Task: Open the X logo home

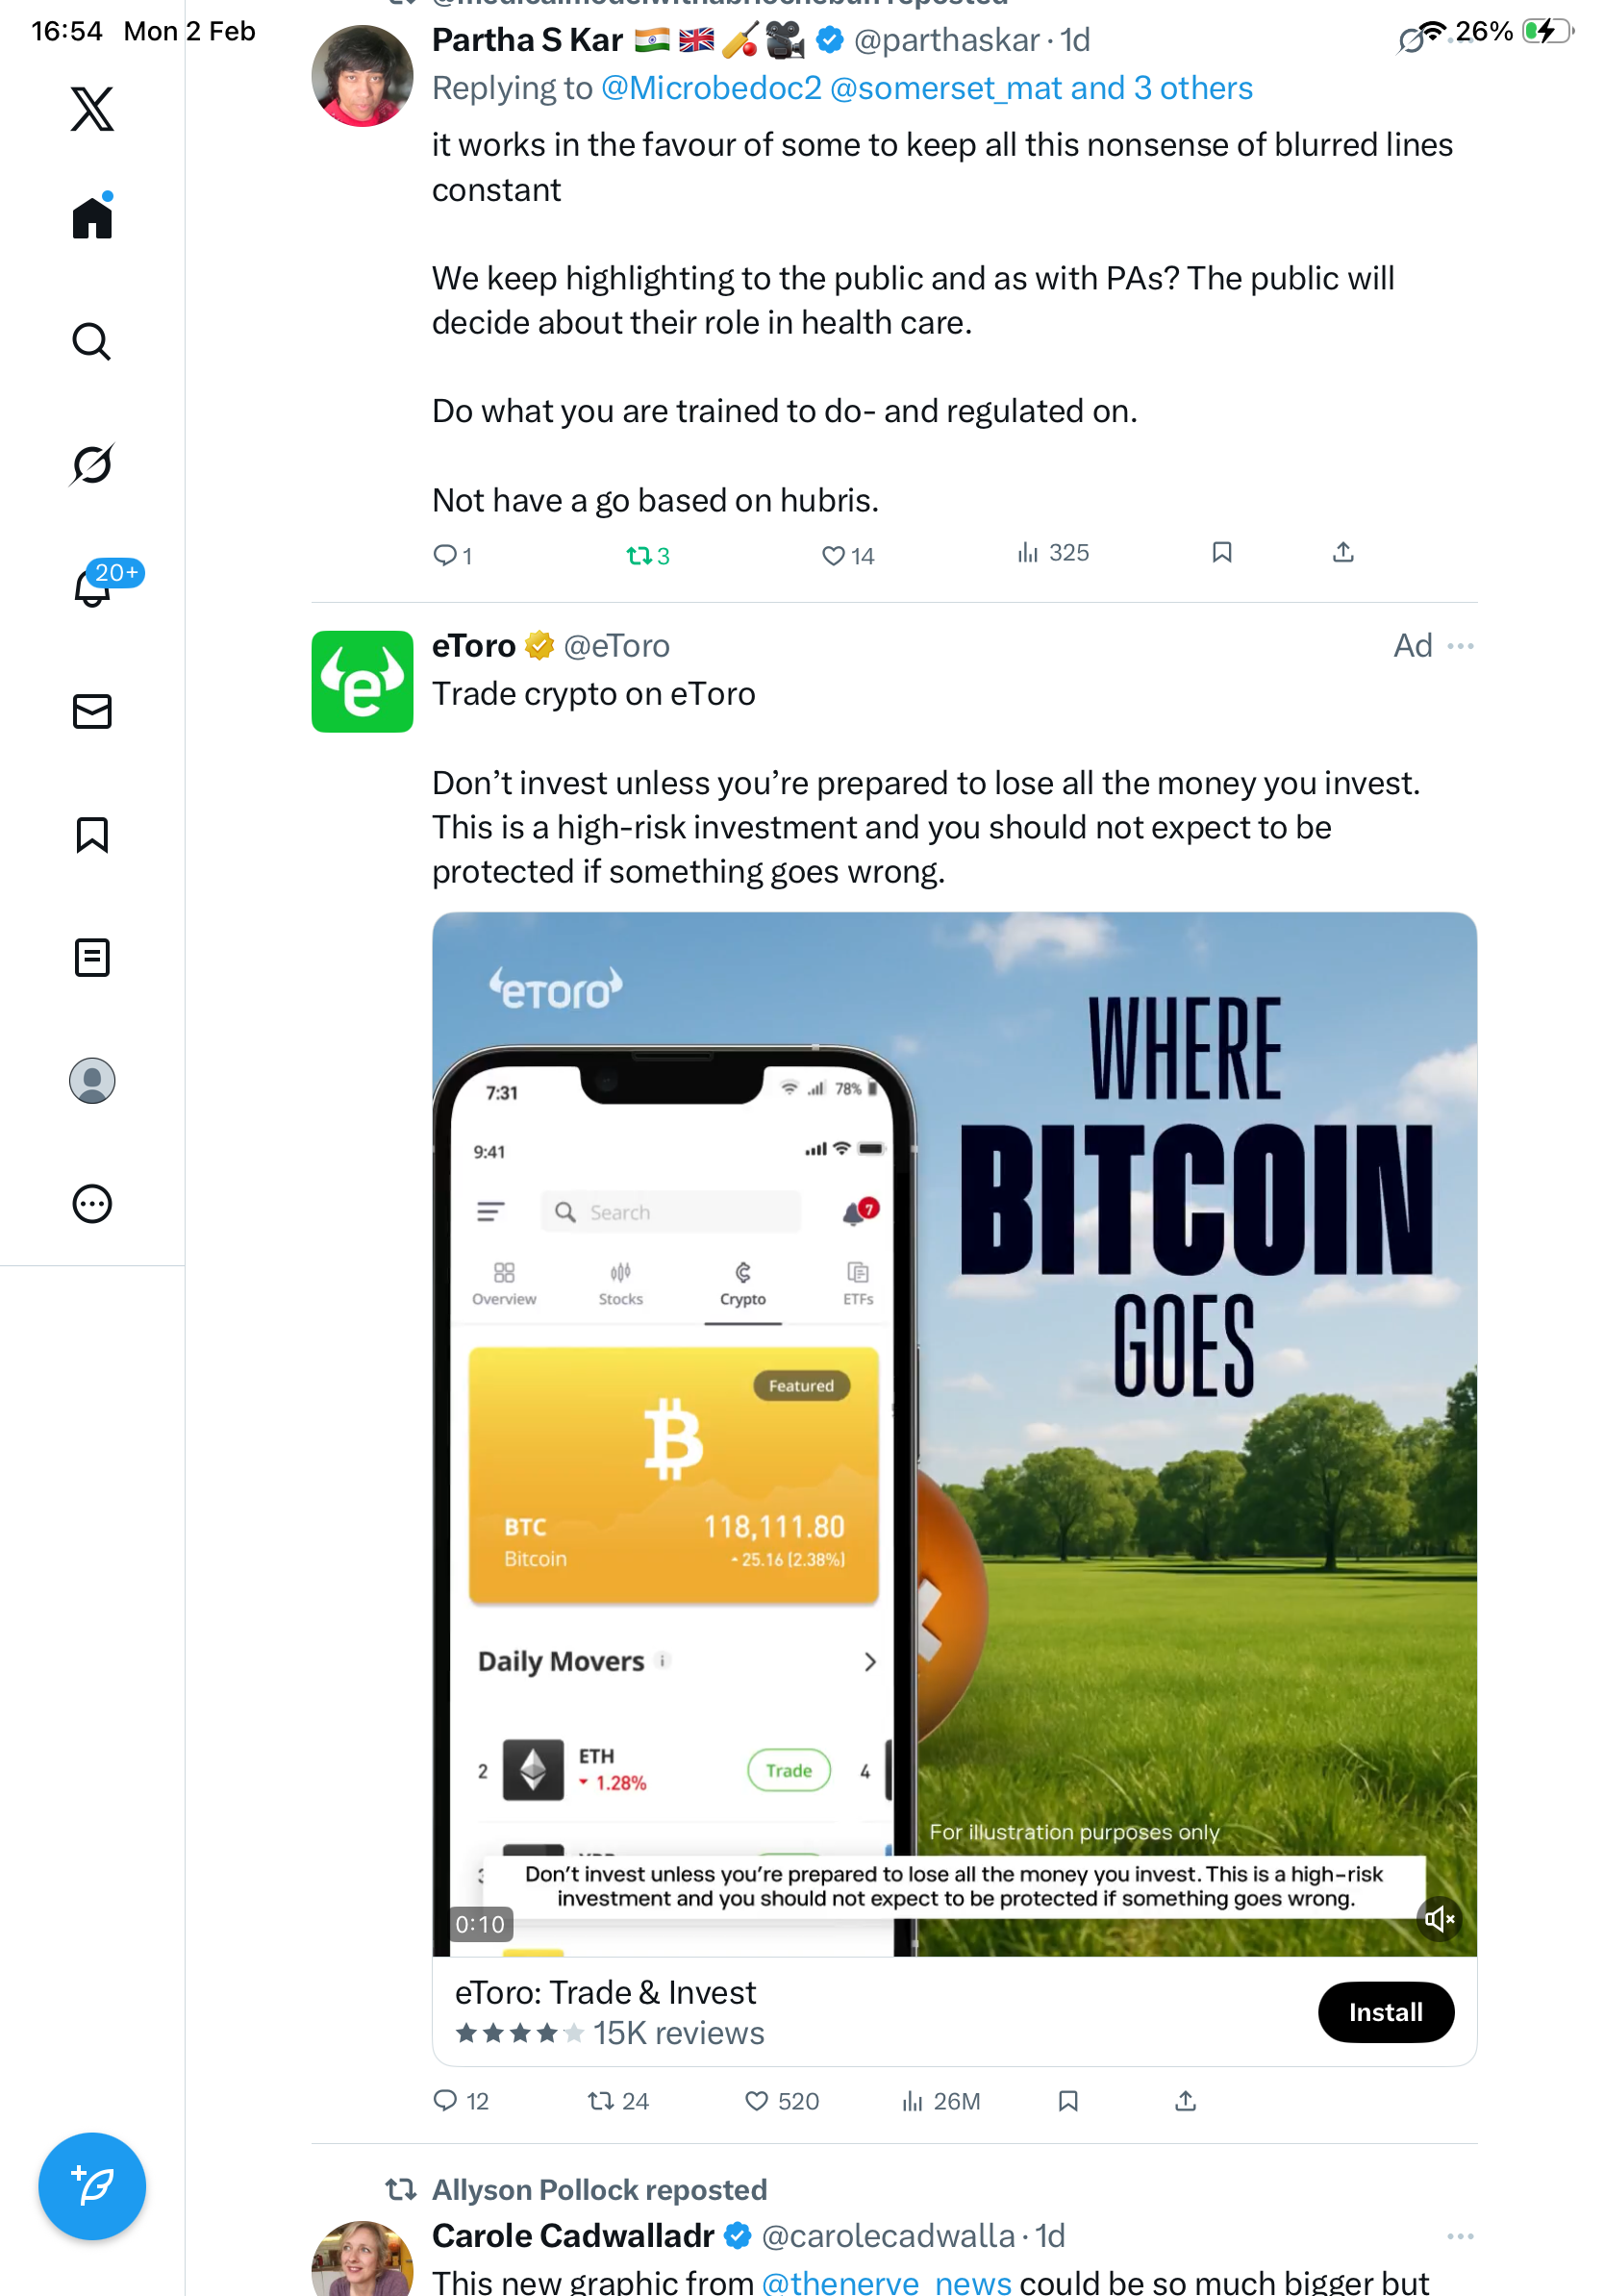Action: (x=92, y=109)
